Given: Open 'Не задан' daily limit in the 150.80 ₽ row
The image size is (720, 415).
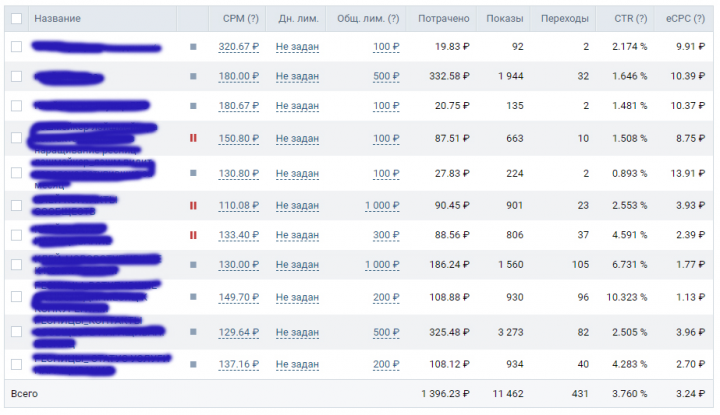Looking at the screenshot, I should click(297, 138).
